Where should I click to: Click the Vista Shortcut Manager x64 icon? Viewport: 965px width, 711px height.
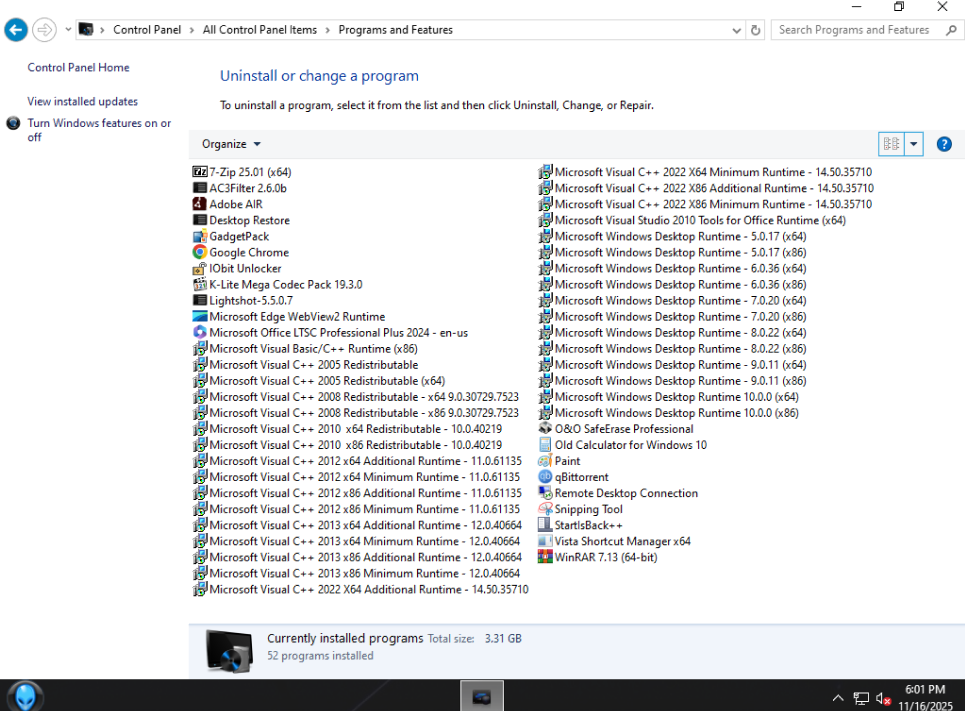(545, 541)
